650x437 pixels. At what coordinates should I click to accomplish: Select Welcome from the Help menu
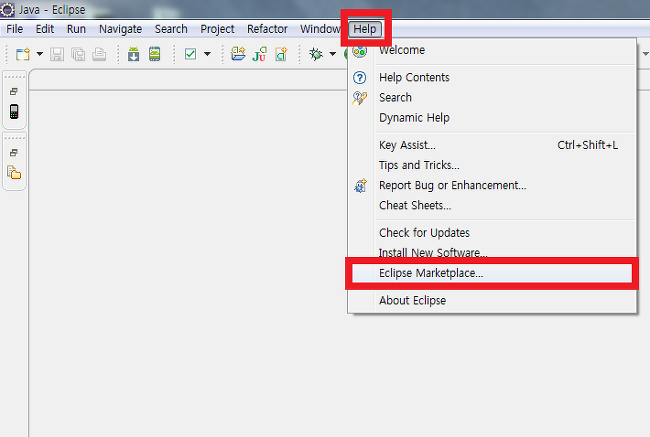click(492, 50)
